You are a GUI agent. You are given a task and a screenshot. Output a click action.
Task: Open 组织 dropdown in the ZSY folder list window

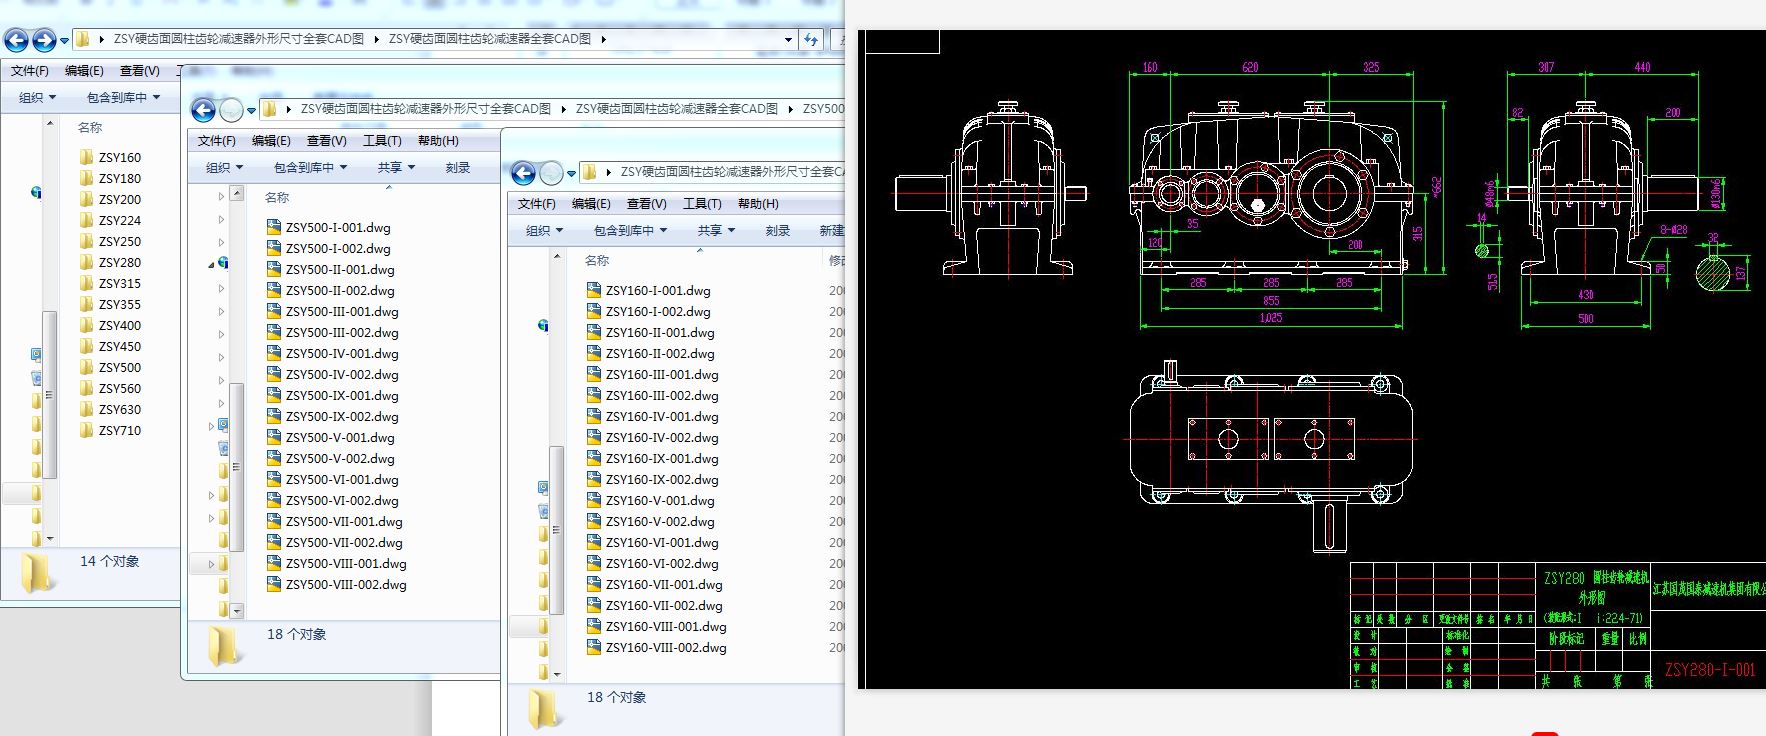click(37, 97)
